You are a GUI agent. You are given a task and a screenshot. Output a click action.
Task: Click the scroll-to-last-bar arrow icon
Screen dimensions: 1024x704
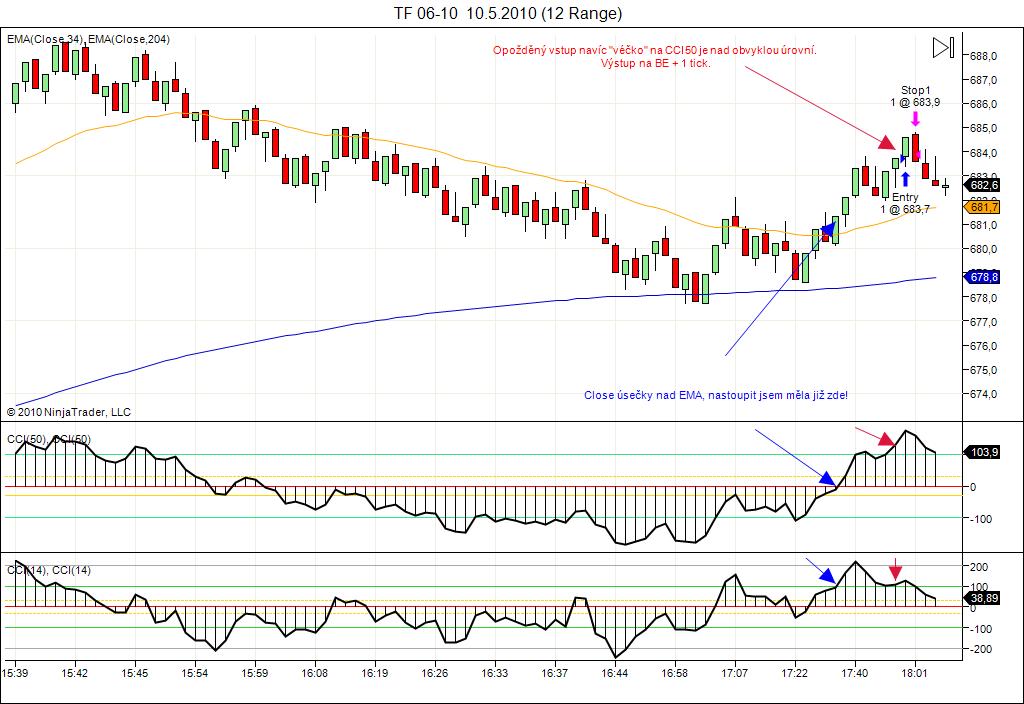[x=943, y=48]
